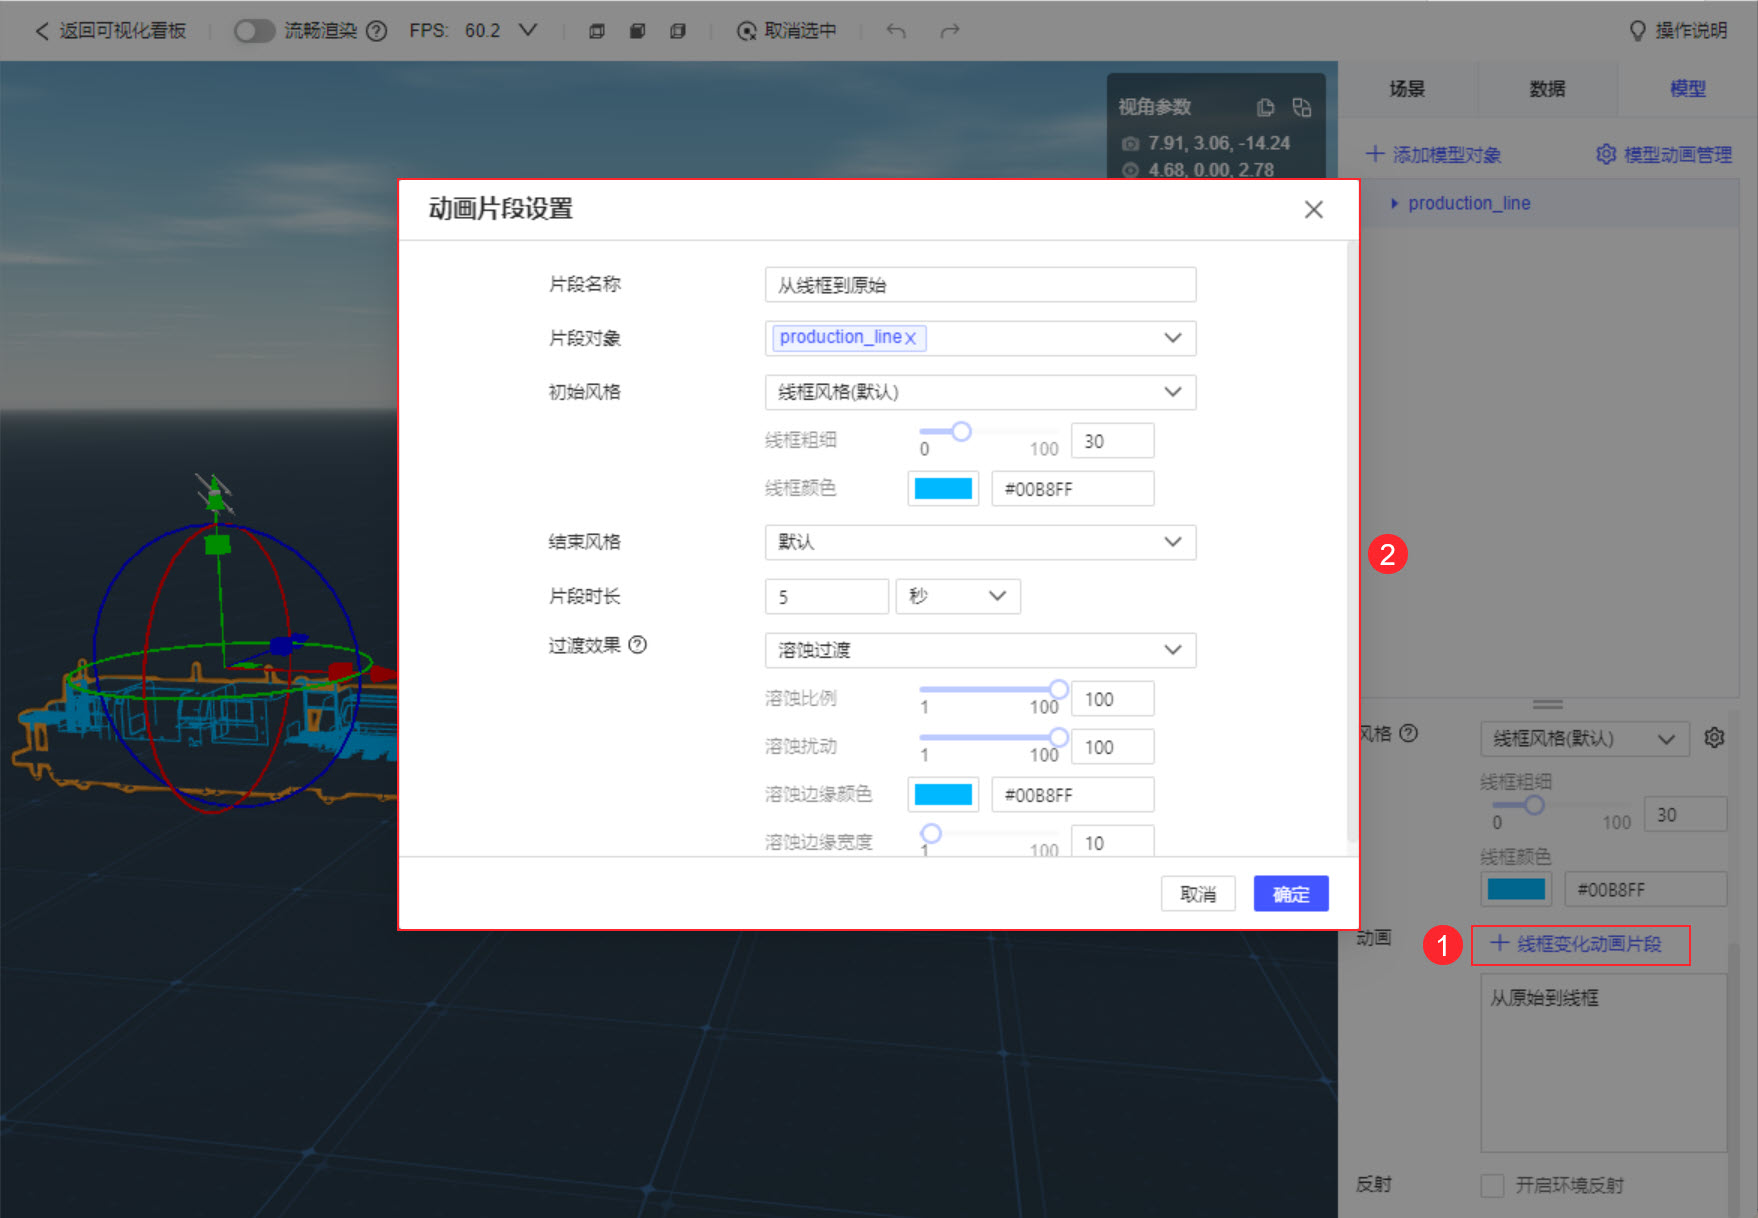
Task: Adjust the side panel 线框粗细 slider
Action: [x=1534, y=805]
